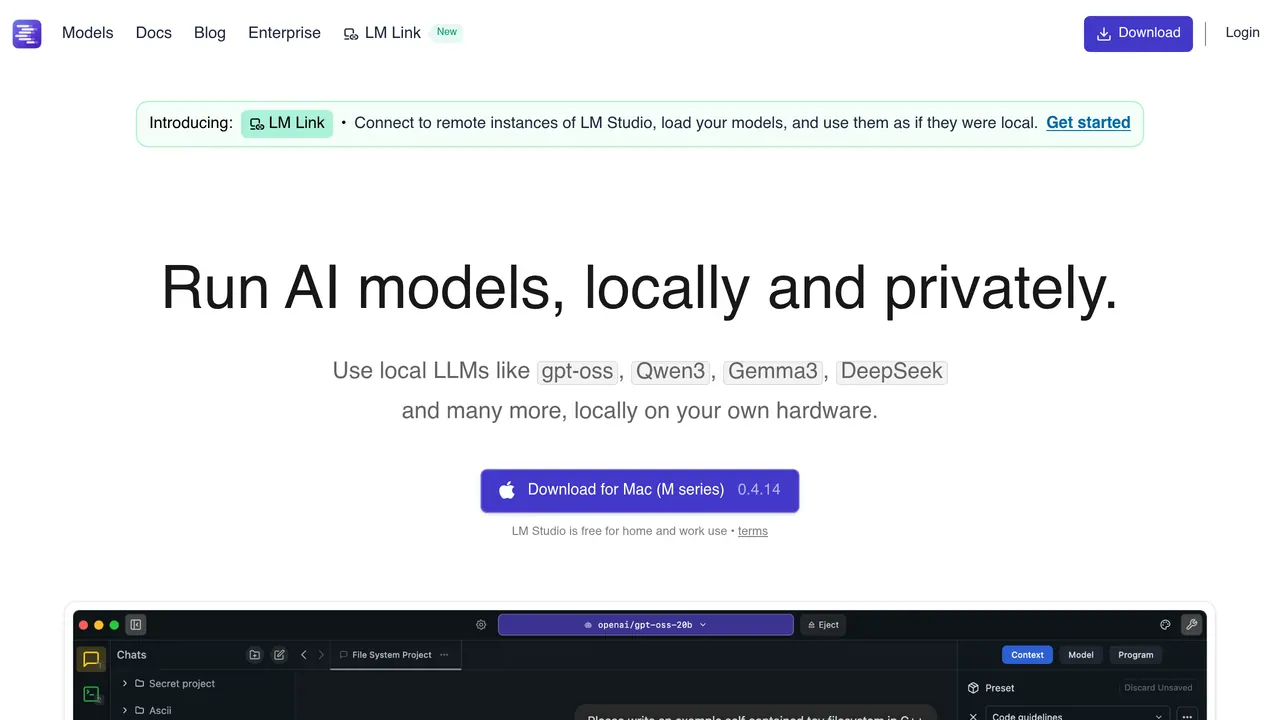
Task: Expand the Ascii folder
Action: coord(125,710)
